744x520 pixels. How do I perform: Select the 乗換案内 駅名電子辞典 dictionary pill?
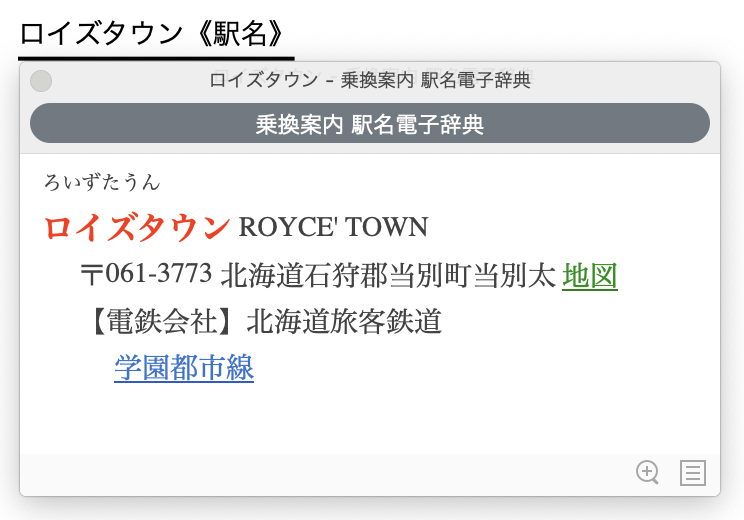[x=370, y=123]
